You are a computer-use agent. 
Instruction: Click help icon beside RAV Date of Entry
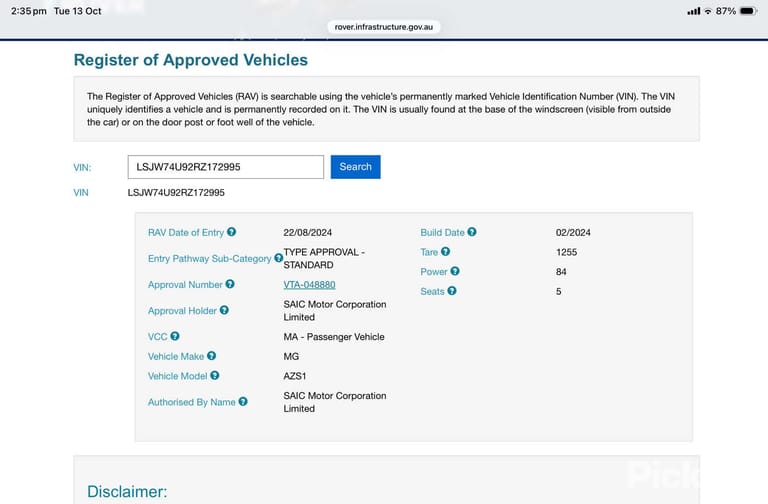pos(231,232)
